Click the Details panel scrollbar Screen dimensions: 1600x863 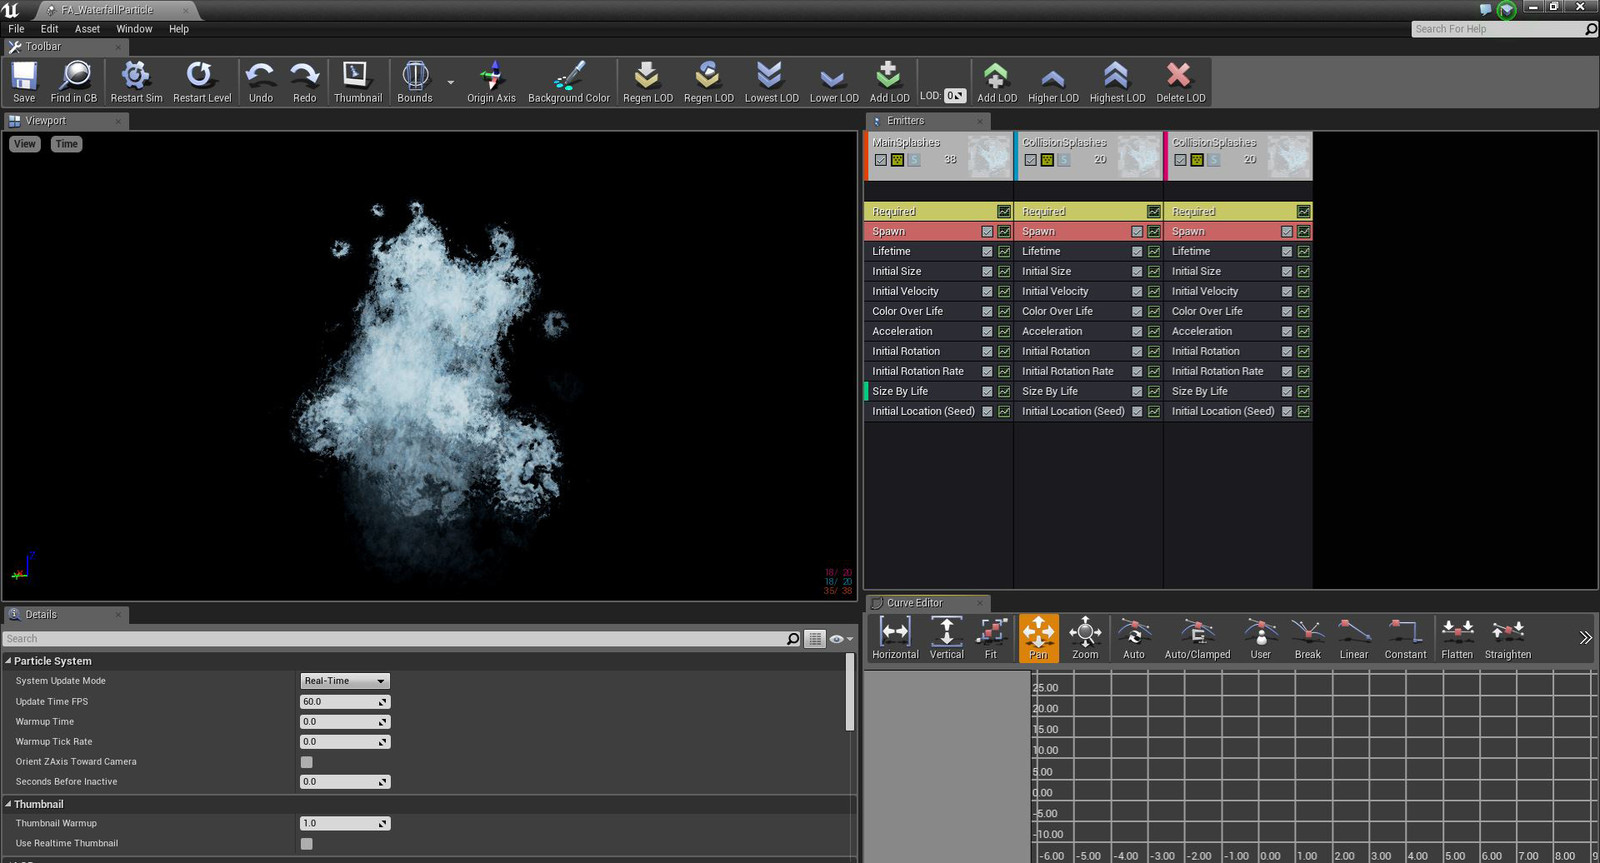click(850, 693)
